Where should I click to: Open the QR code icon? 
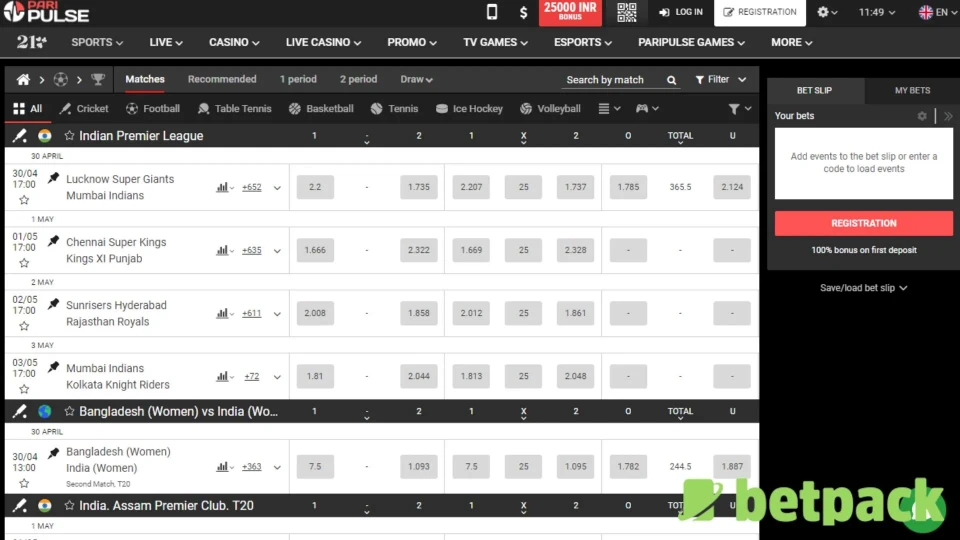[626, 12]
